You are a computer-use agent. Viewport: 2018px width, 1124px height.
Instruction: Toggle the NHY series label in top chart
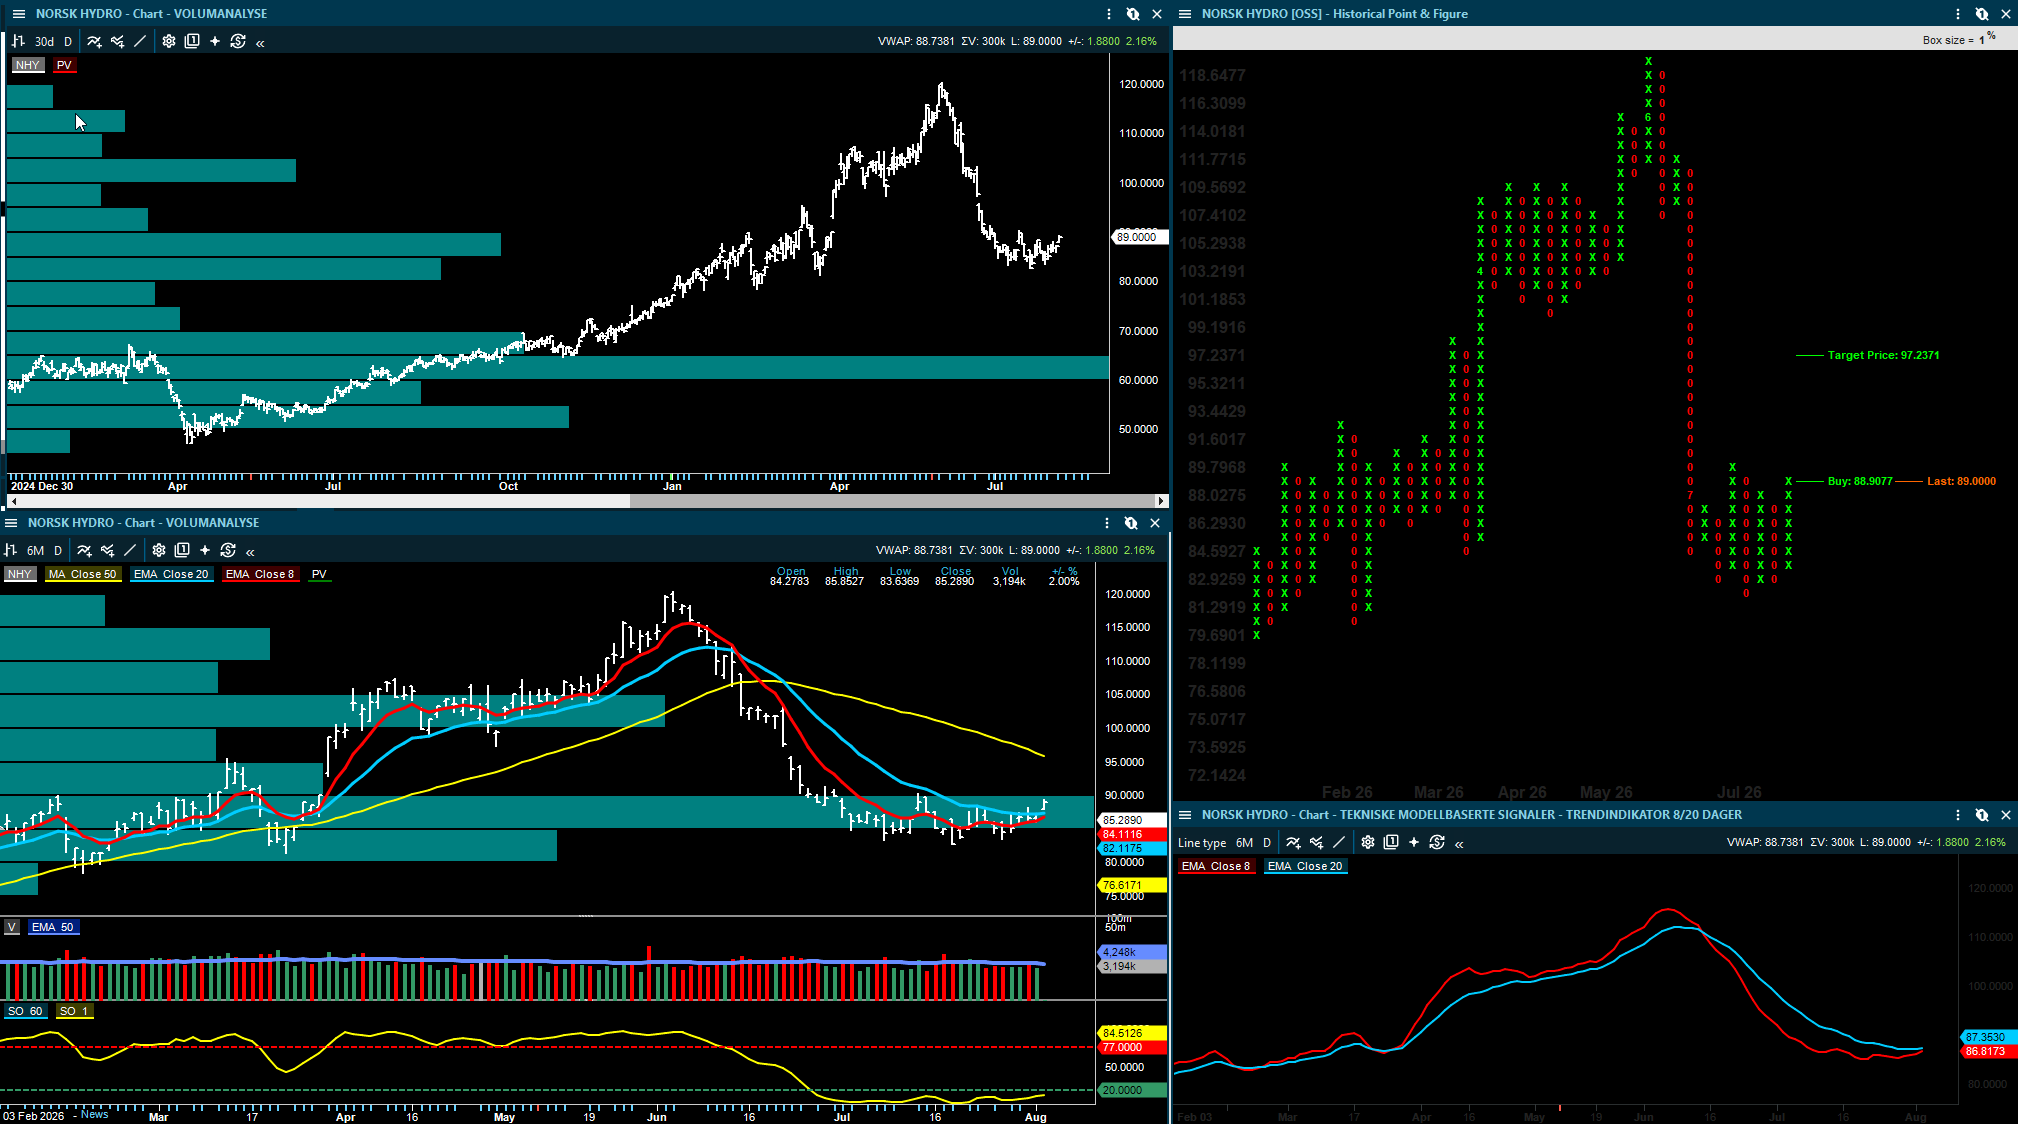pos(27,65)
